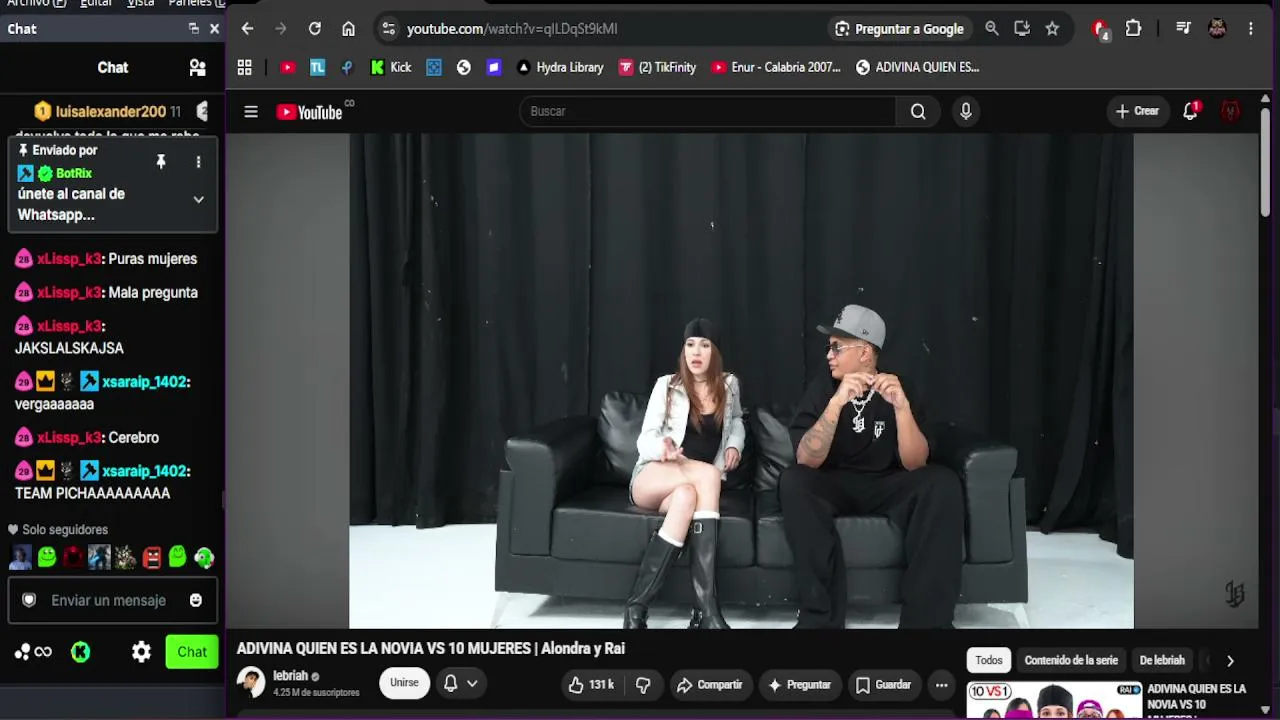1280x720 pixels.
Task: Start voice search with the microphone
Action: (x=966, y=111)
